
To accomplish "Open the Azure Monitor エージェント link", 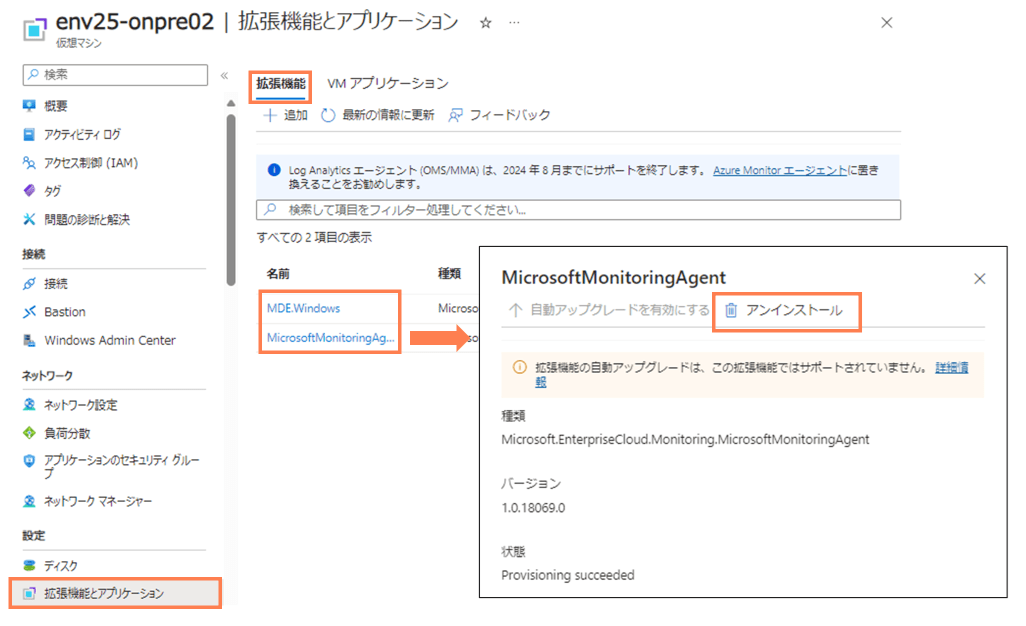I will point(780,170).
